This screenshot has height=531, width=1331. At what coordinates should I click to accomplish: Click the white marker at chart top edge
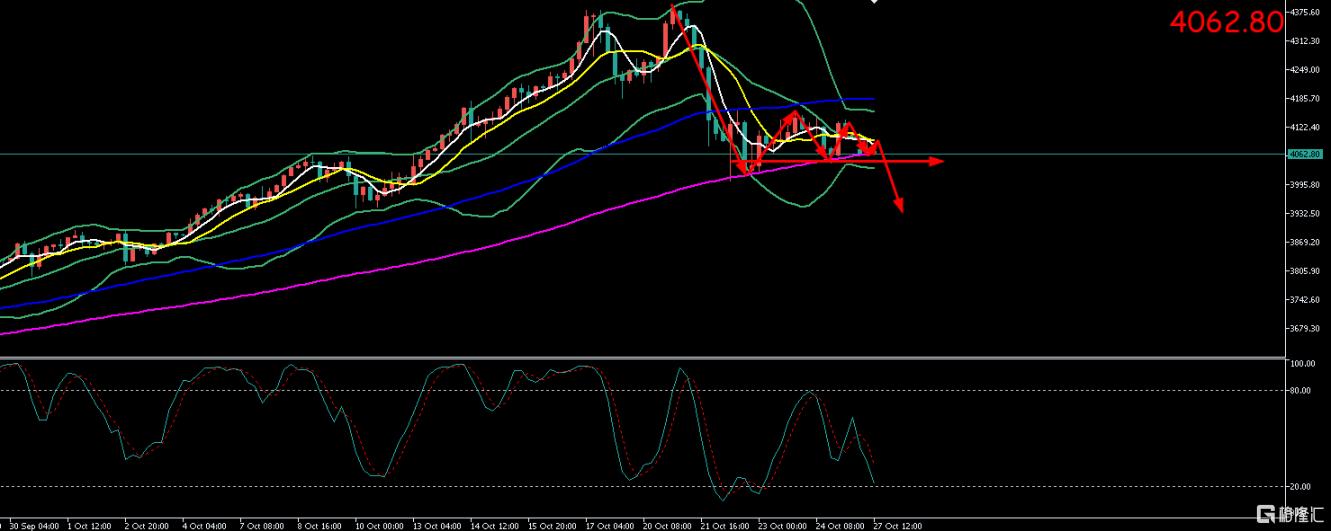[875, 2]
